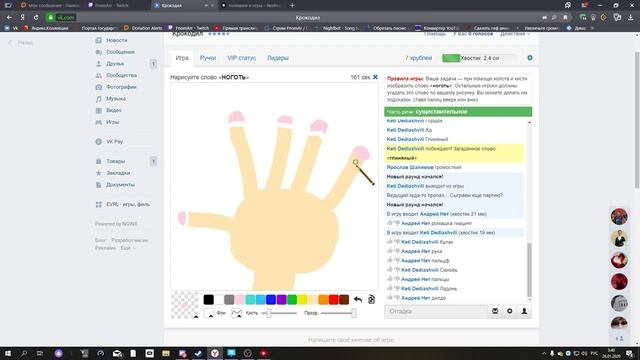Switch to the Игра tab
640x360 pixels.
pyautogui.click(x=182, y=58)
